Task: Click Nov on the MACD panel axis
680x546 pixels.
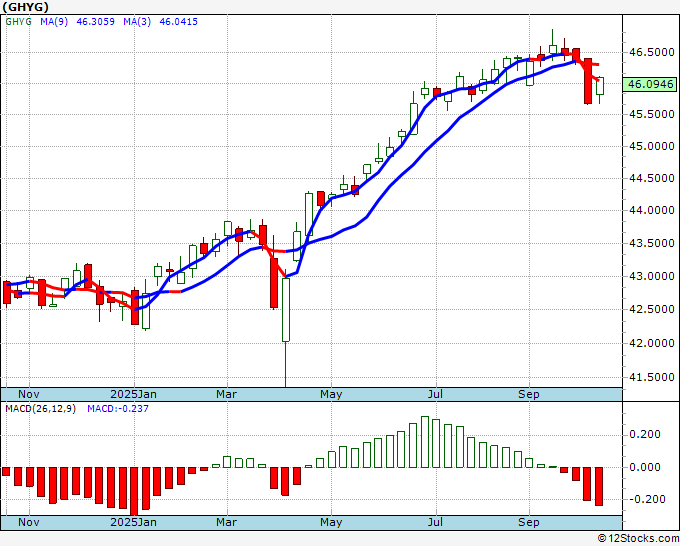Action: point(29,522)
